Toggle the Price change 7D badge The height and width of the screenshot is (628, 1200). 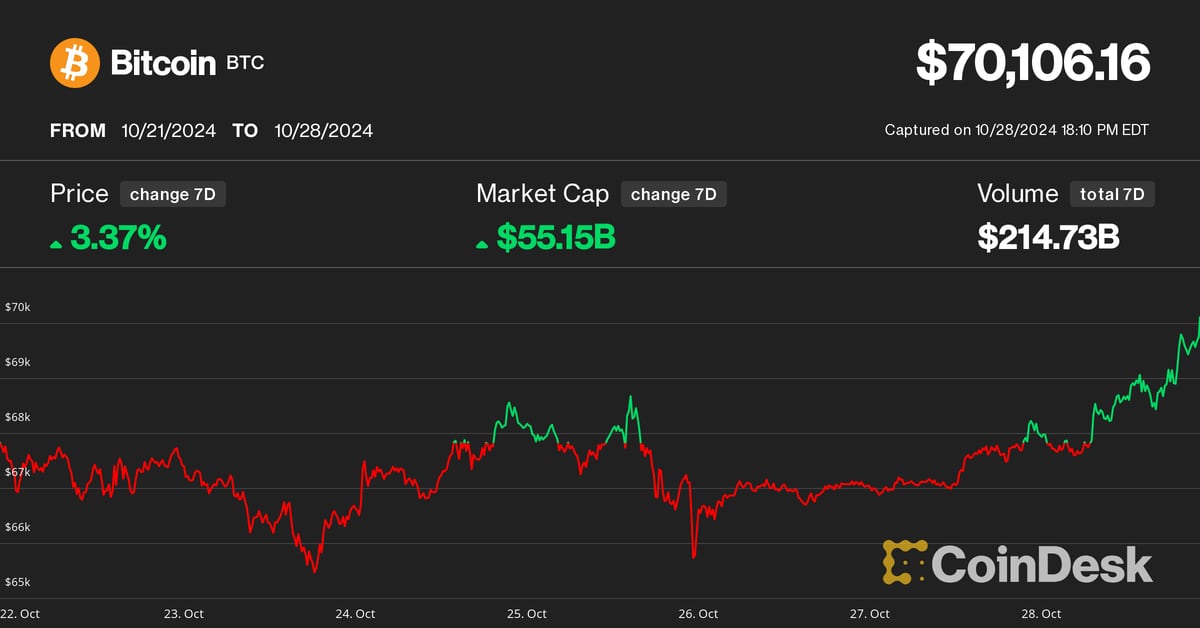(172, 194)
